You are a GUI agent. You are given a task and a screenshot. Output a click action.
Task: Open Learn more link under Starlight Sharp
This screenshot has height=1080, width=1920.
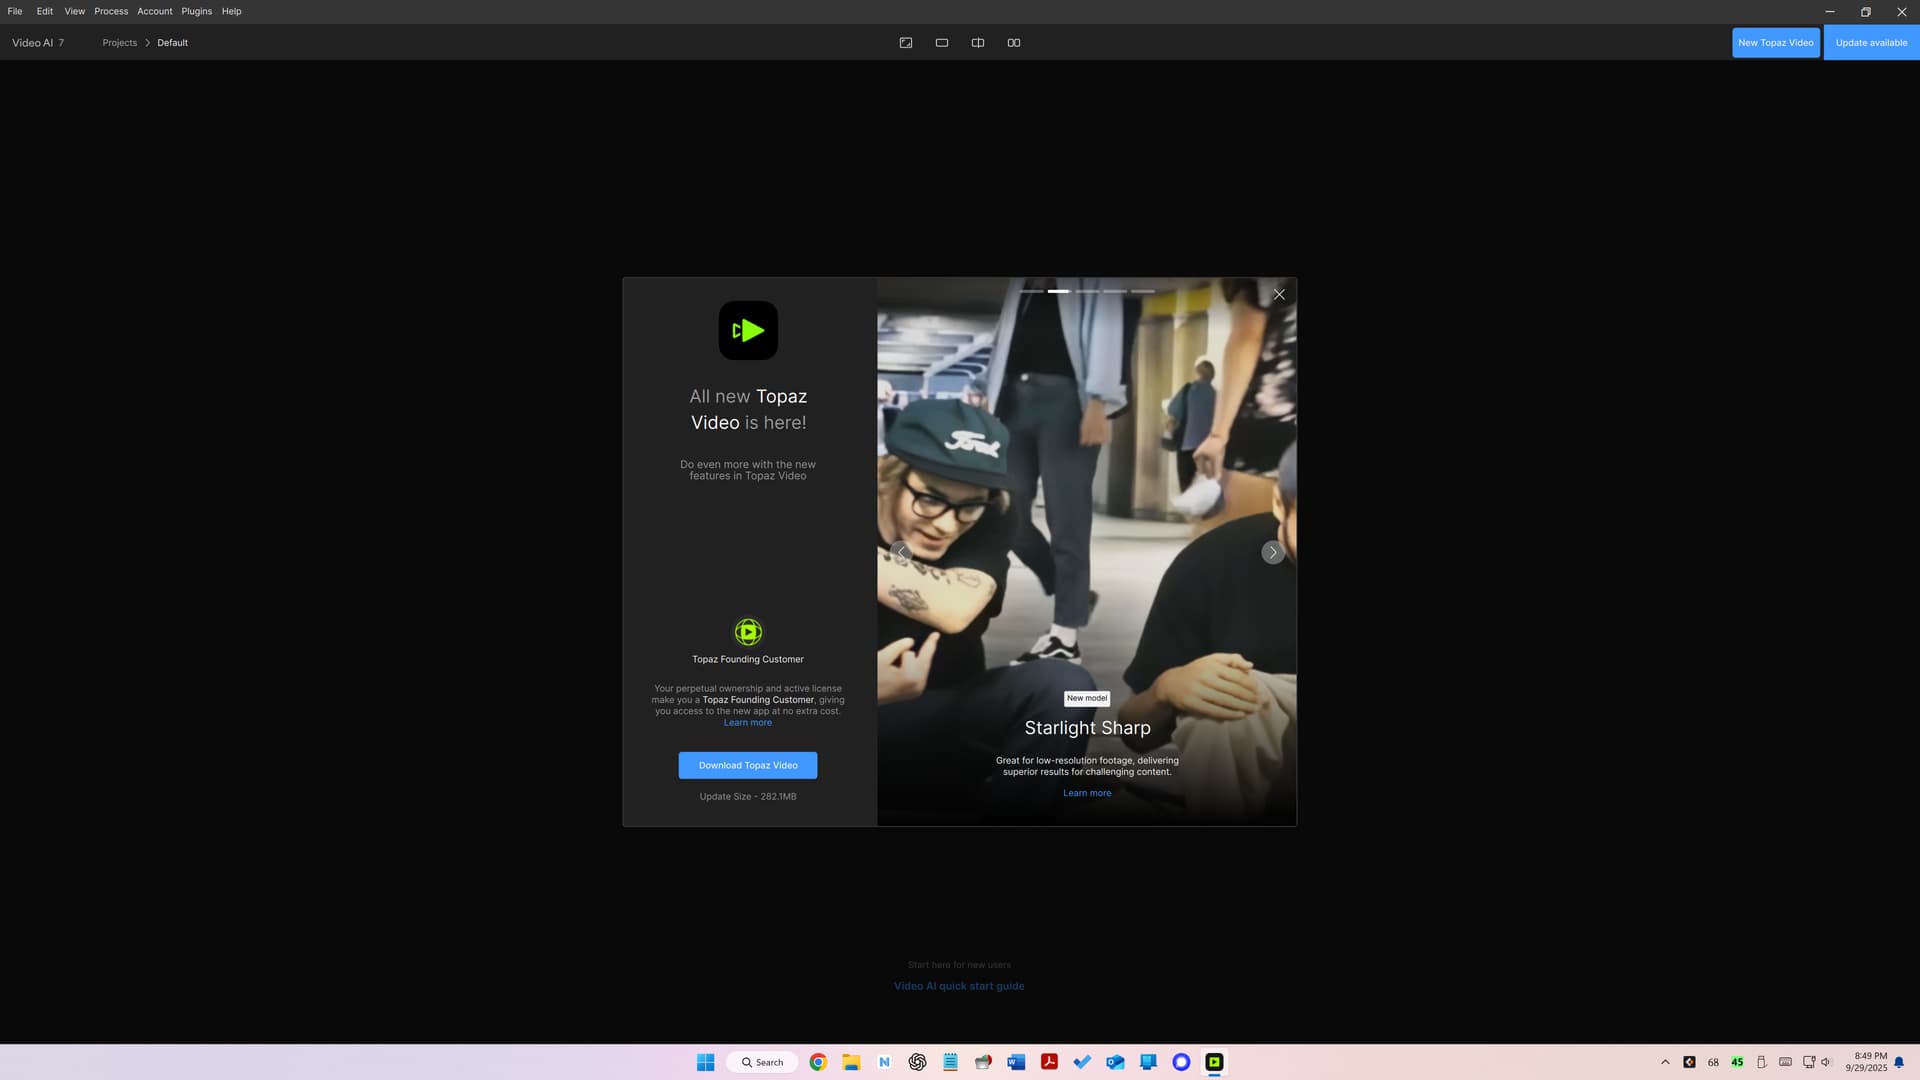[1086, 793]
